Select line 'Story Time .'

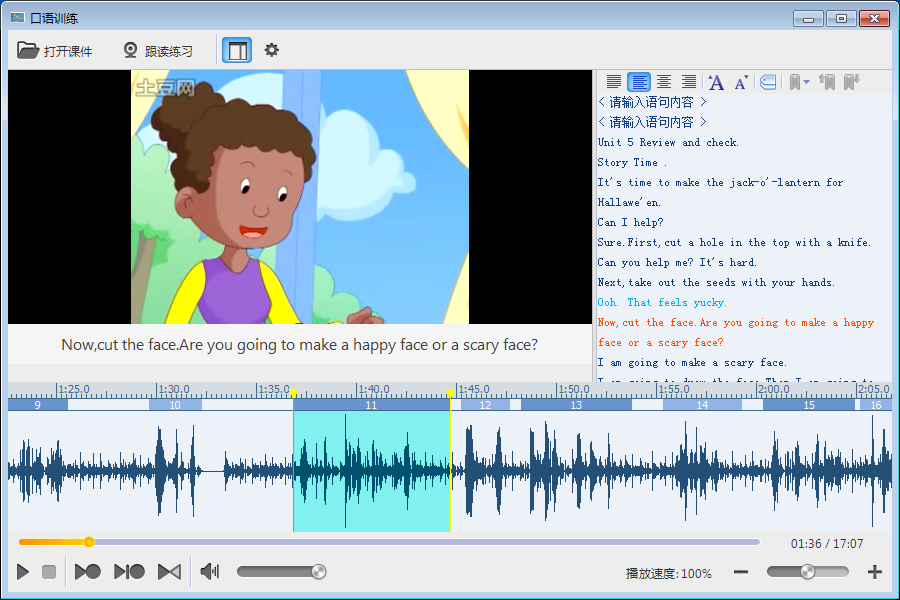632,162
